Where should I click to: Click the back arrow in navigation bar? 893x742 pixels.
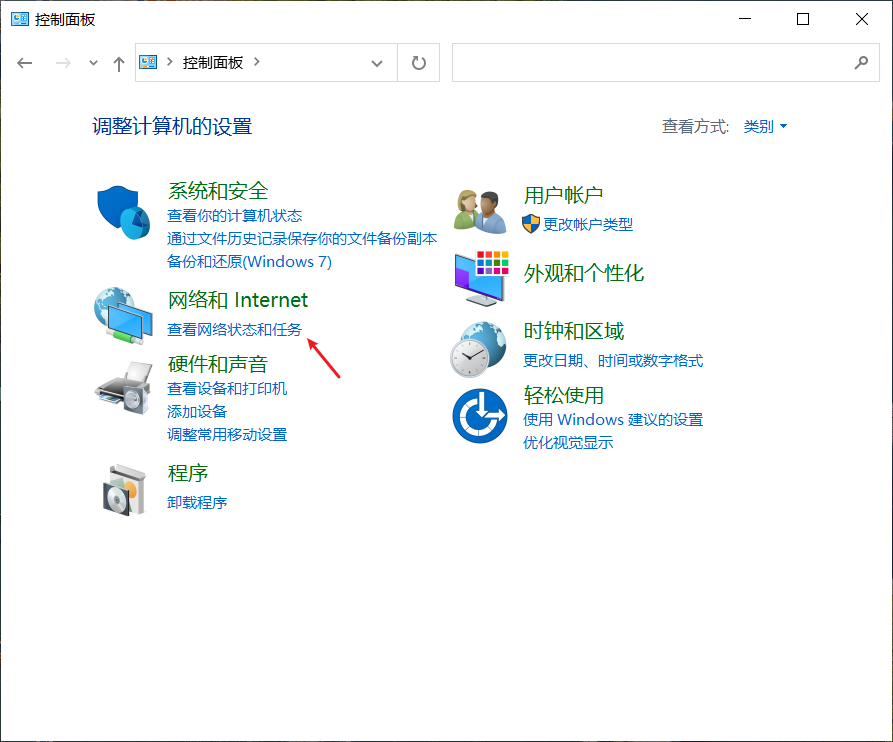pos(24,63)
